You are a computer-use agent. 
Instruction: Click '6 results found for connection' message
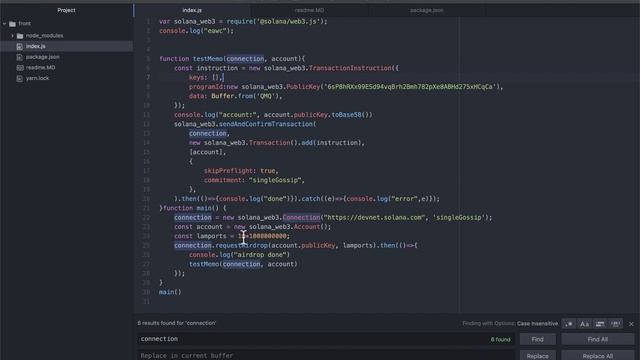(177, 323)
